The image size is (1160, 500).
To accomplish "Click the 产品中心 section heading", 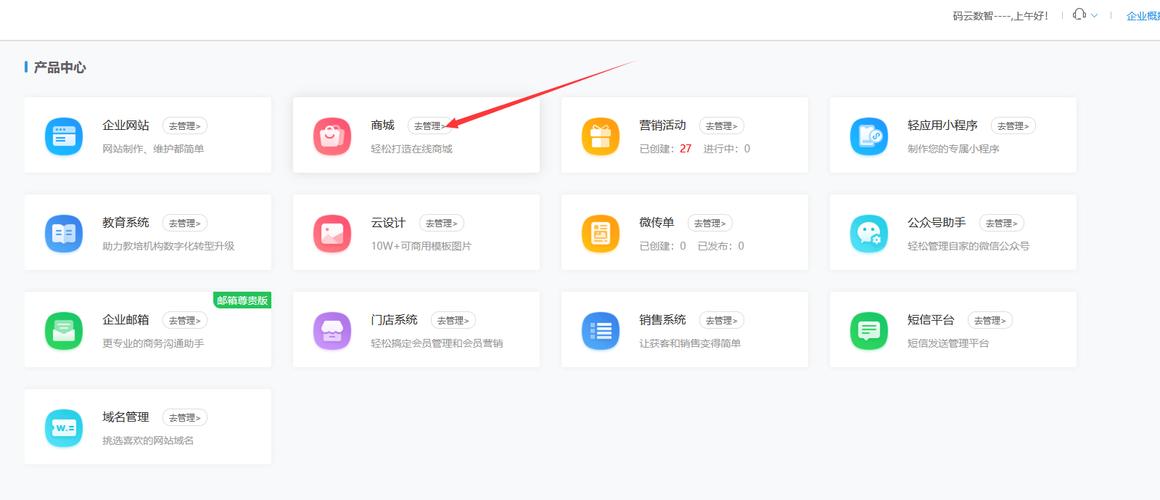I will tap(59, 67).
